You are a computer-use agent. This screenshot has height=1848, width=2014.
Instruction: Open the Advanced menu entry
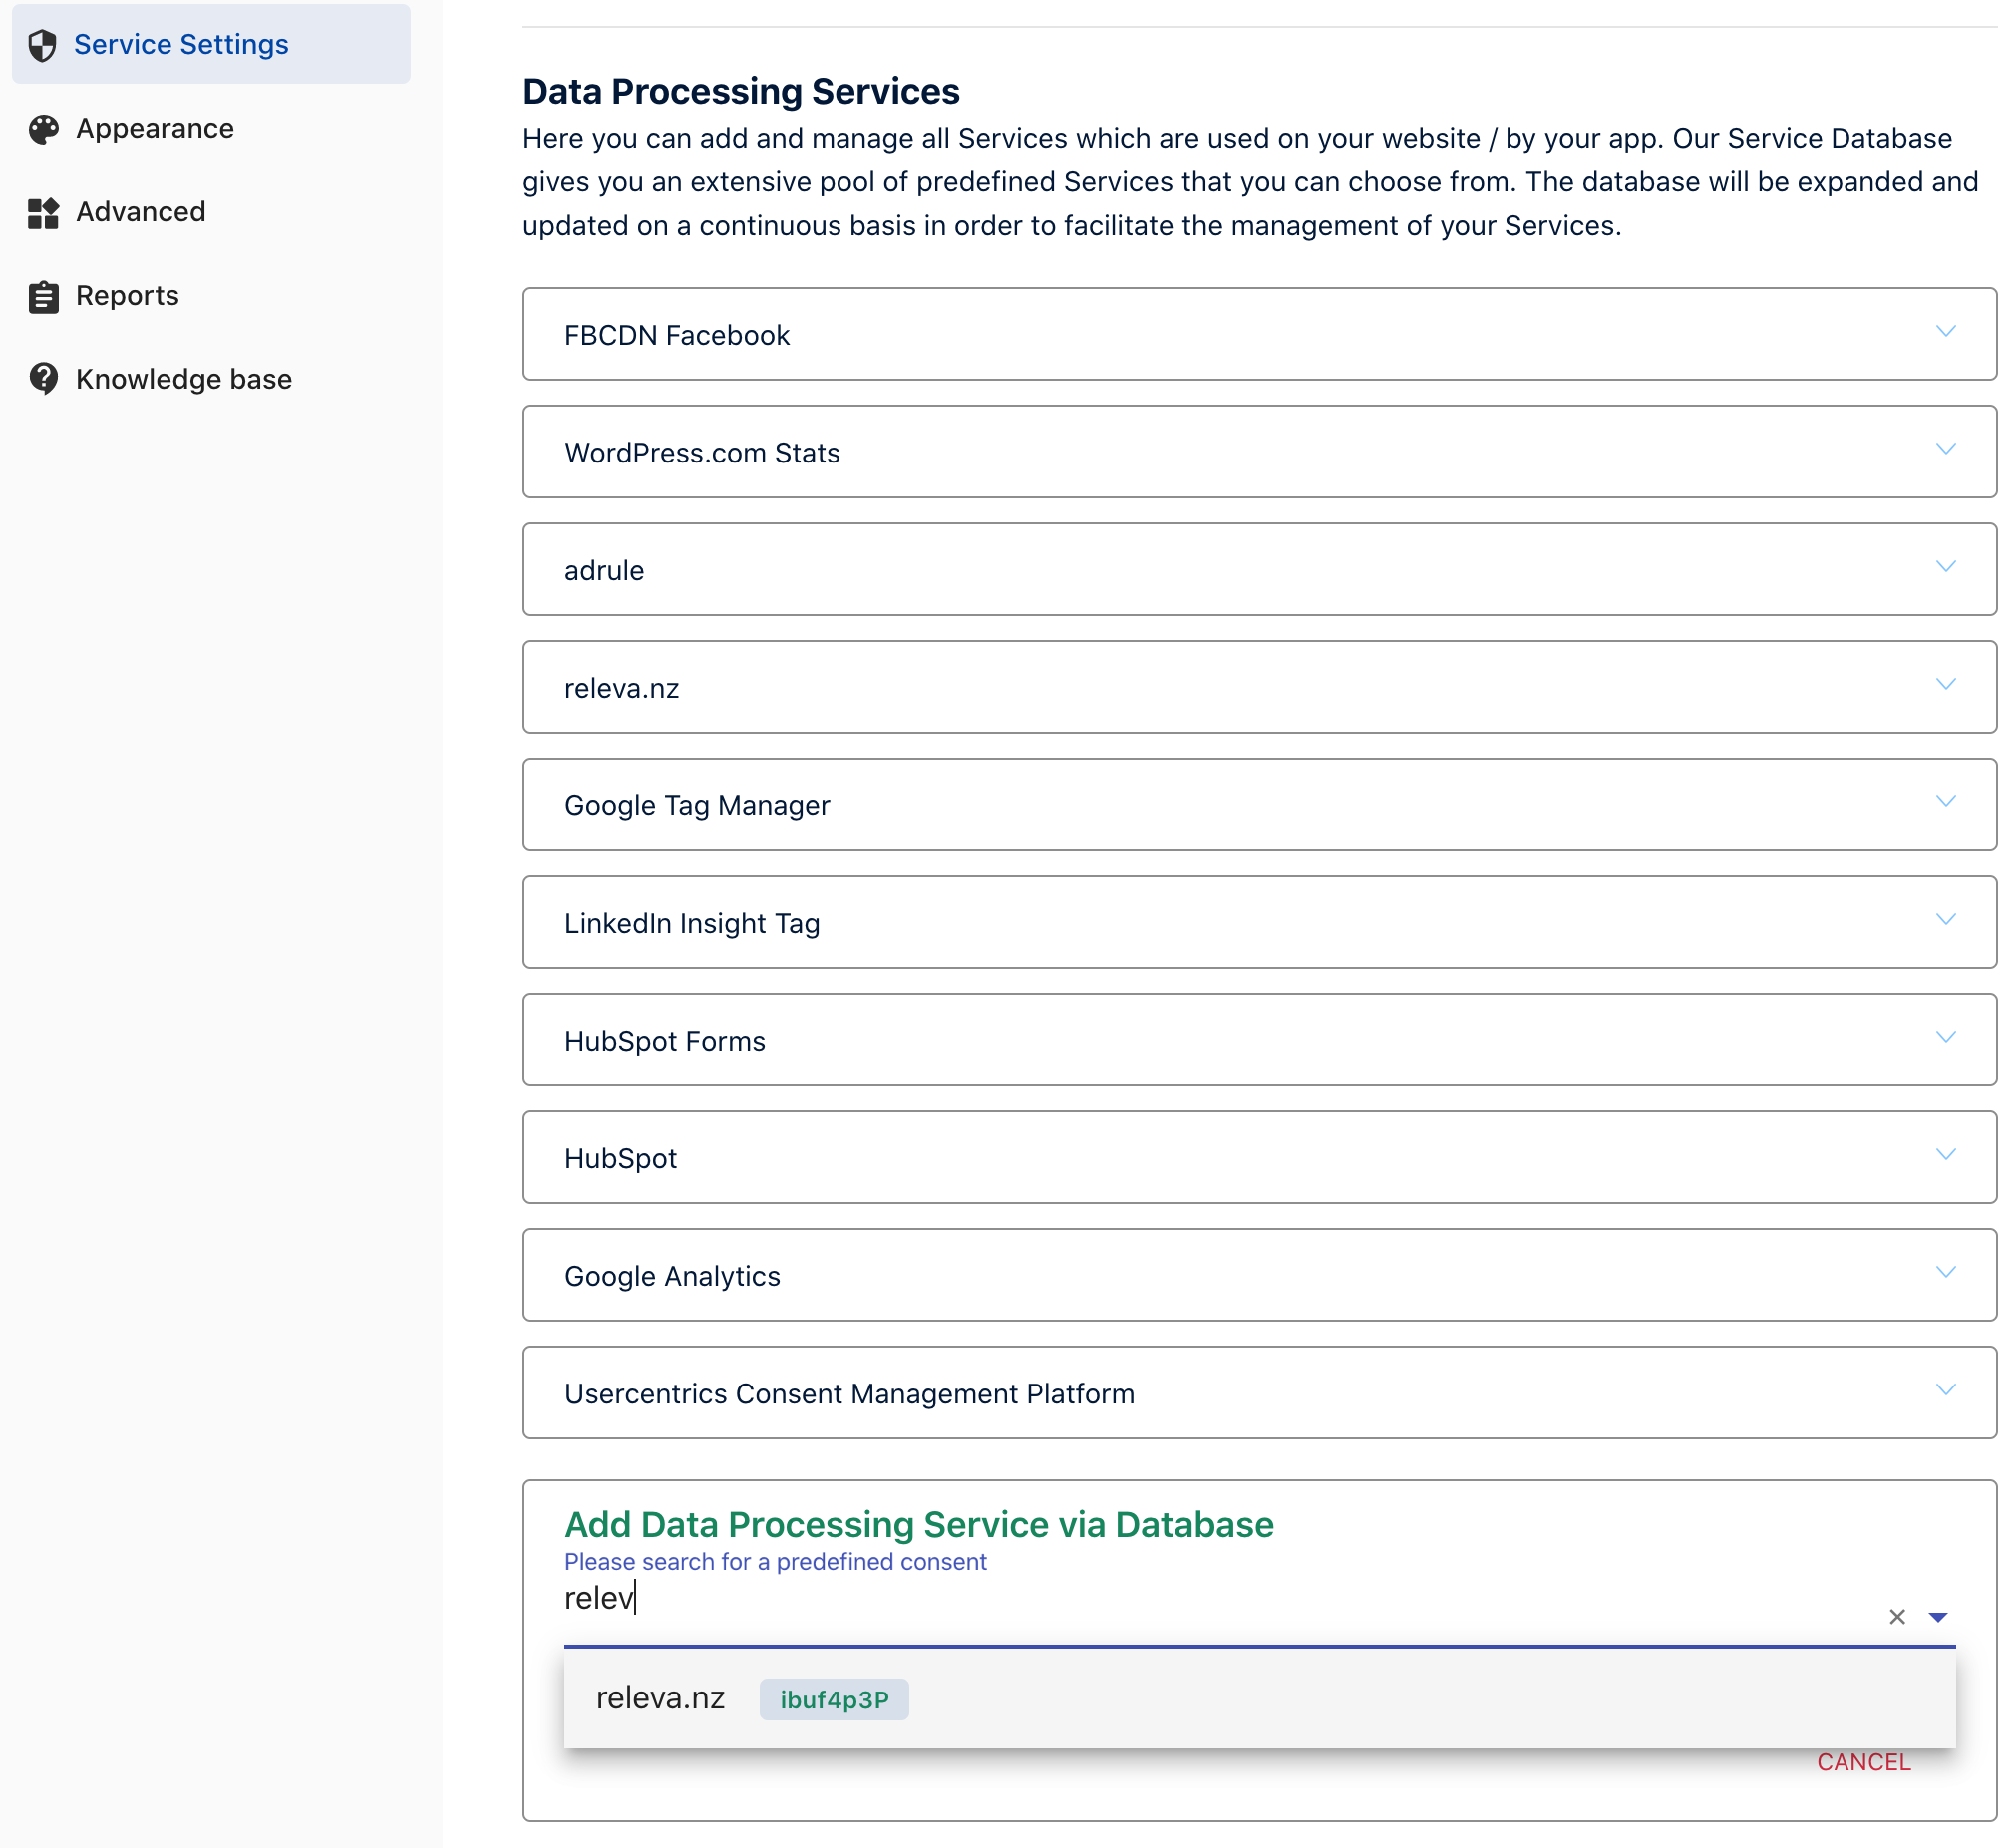(x=141, y=213)
